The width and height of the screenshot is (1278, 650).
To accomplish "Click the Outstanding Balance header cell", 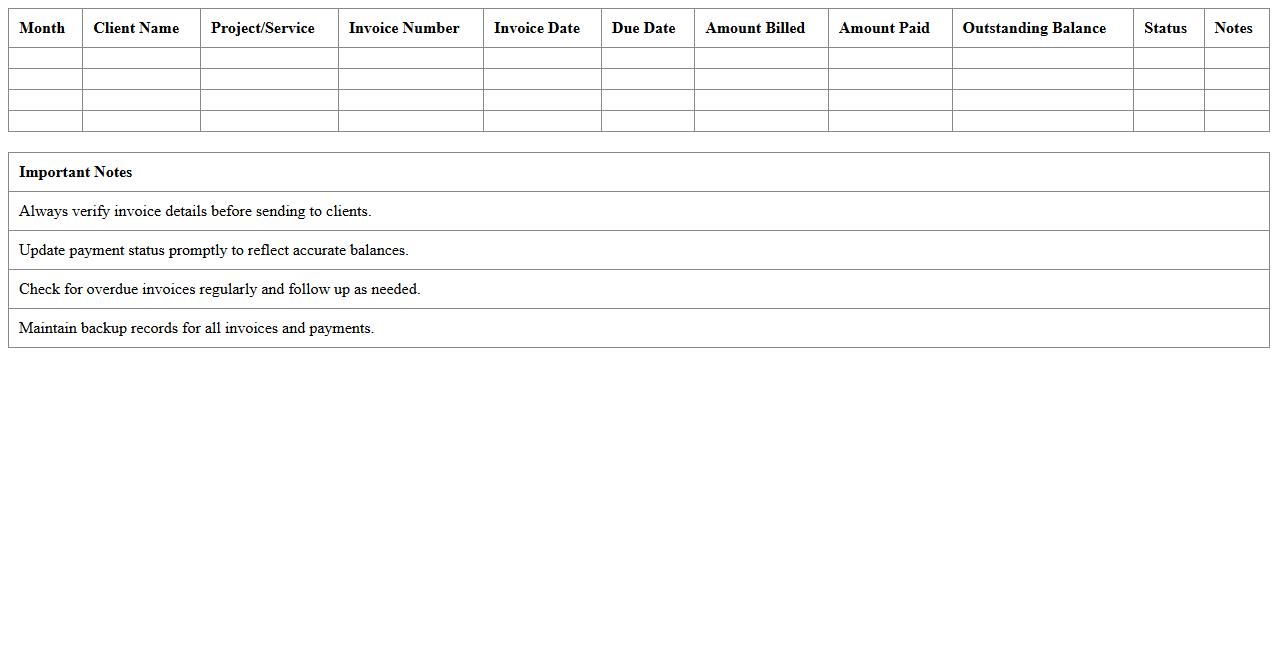I will 1034,28.
